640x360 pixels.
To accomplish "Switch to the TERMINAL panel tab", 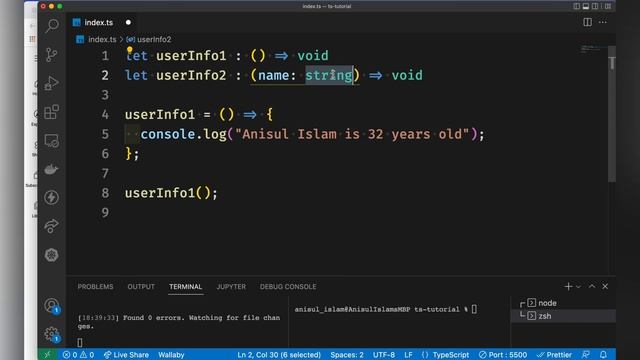I will click(186, 287).
